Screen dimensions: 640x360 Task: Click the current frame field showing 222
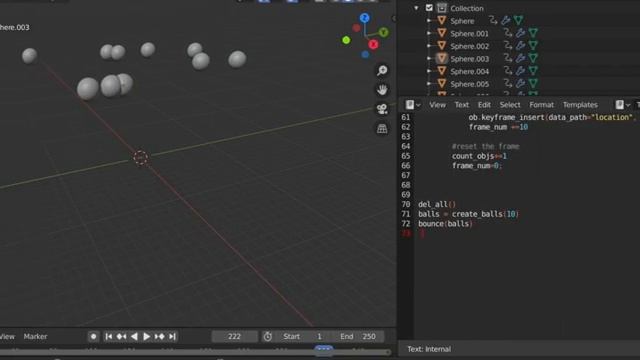click(x=234, y=336)
